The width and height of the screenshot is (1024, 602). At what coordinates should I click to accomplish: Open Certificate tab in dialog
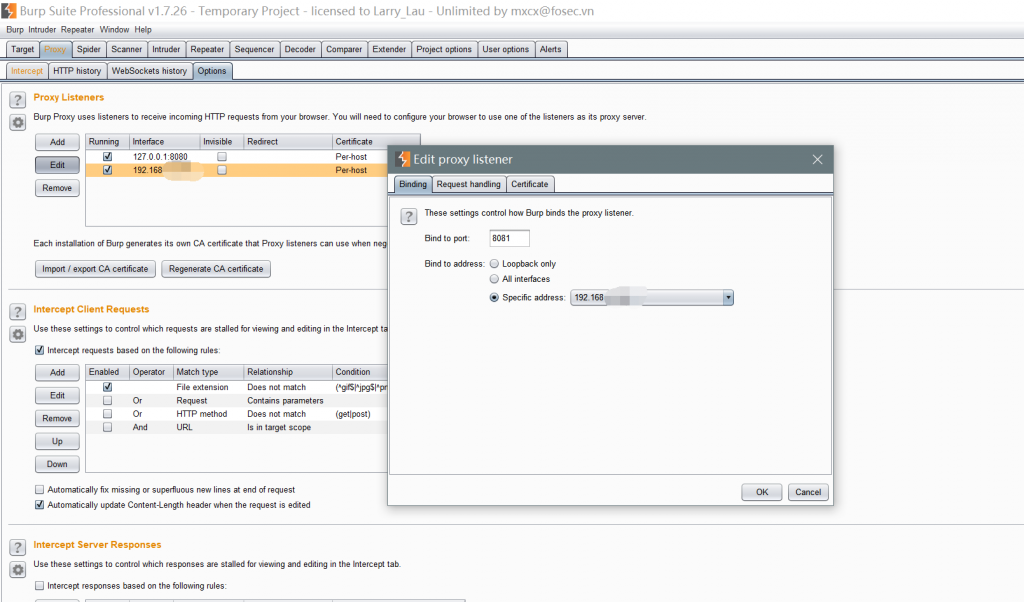(530, 184)
